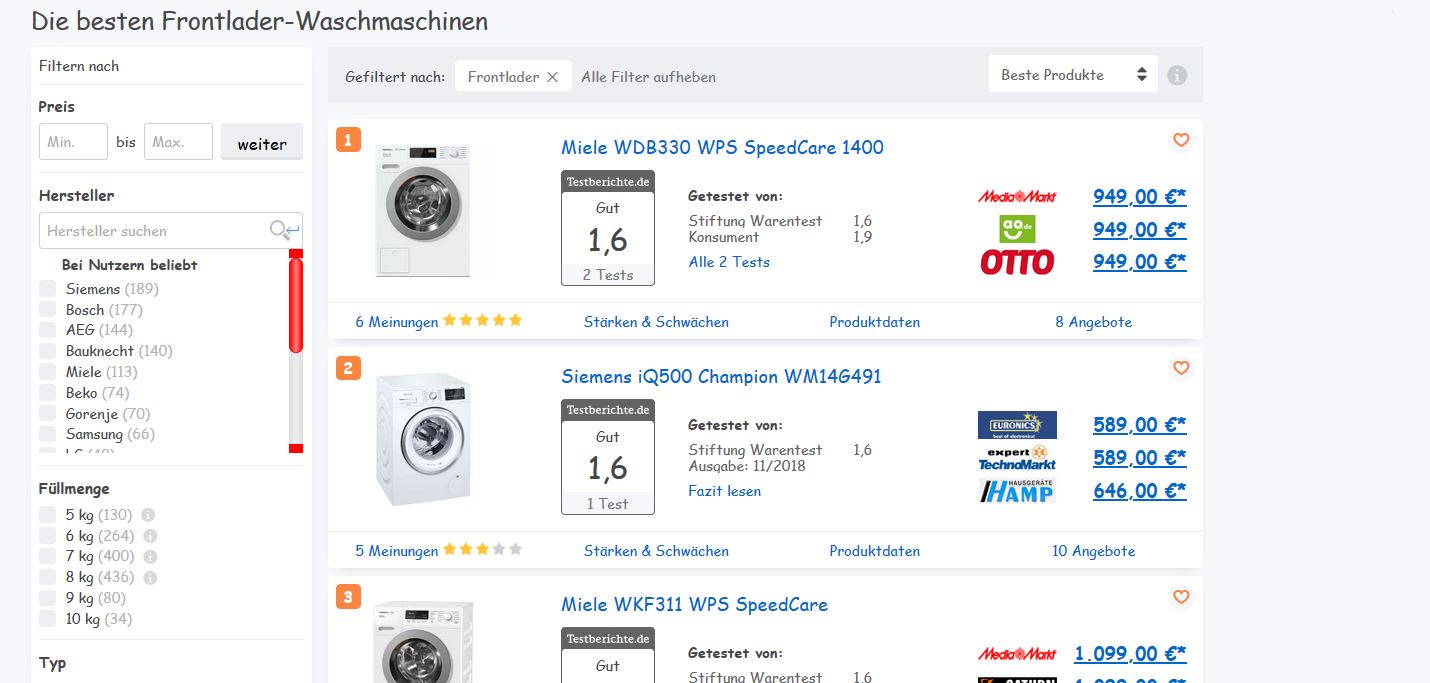Check the Siemens manufacturer checkbox
The width and height of the screenshot is (1430, 683).
pos(47,289)
